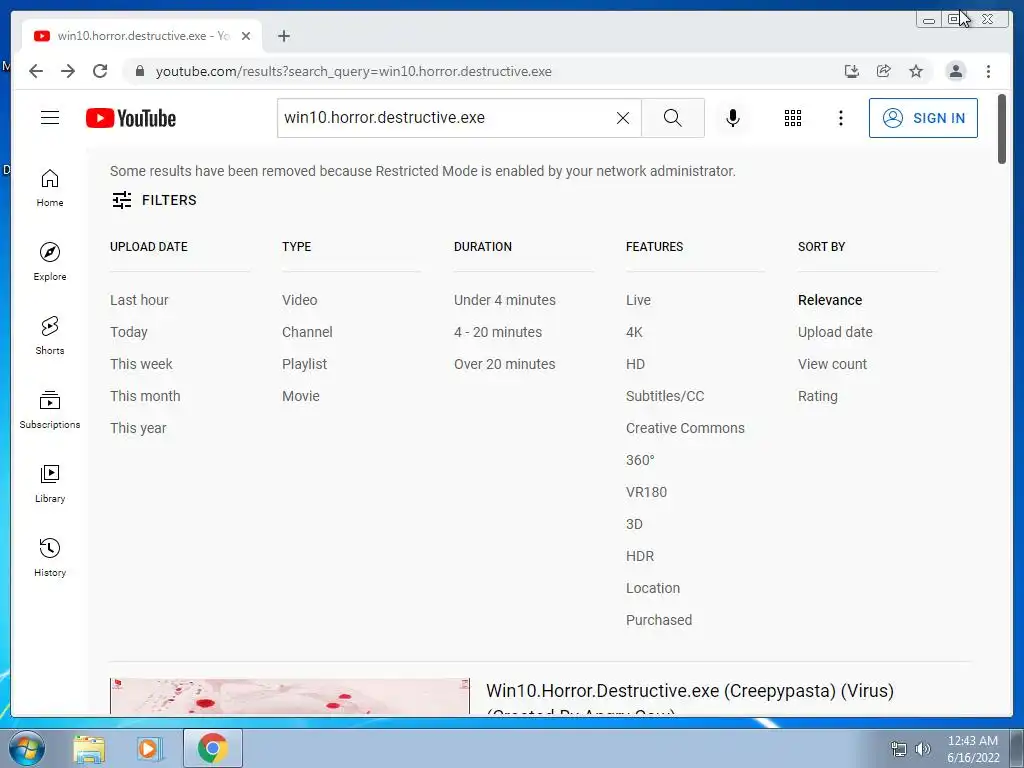The height and width of the screenshot is (768, 1024).
Task: Open the YouTube hamburger guide menu
Action: 50,118
